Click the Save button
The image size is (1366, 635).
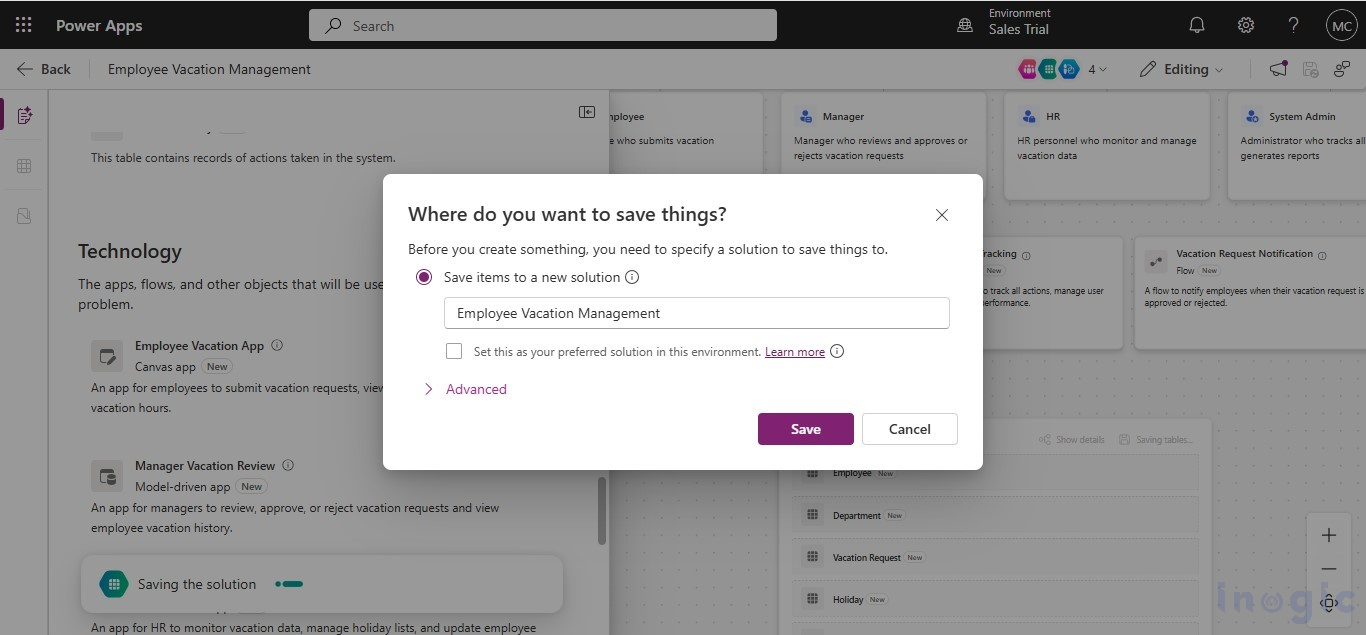806,429
